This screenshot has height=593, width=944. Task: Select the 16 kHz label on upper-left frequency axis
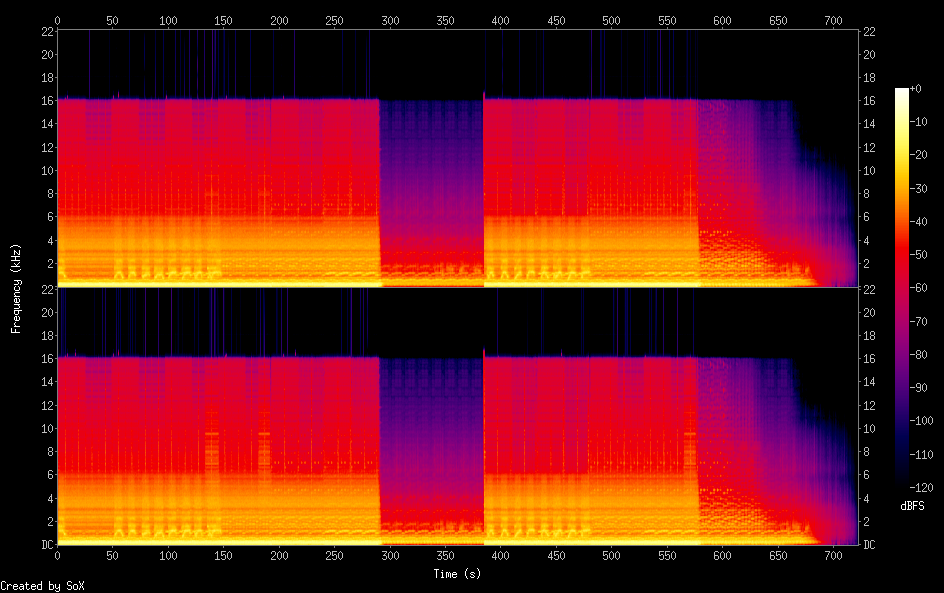tap(46, 101)
